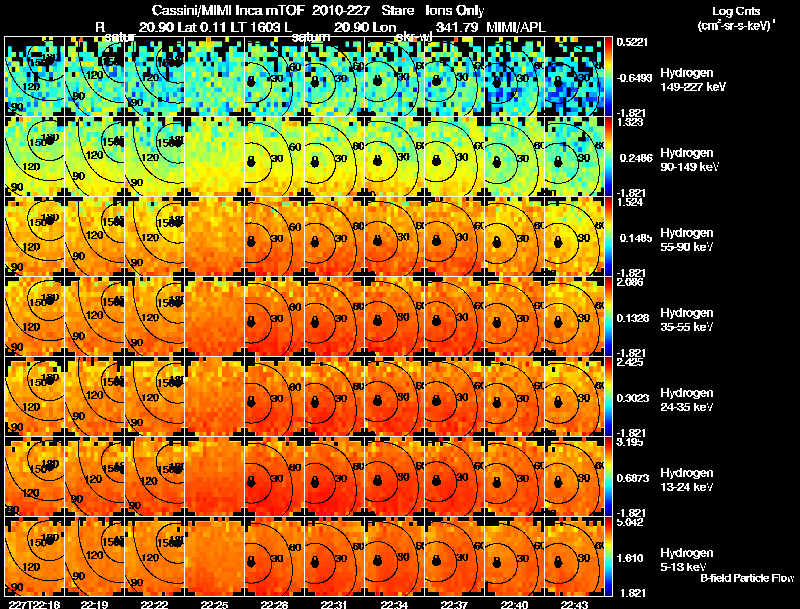
Task: Click the colorbar maximum value '0.5221'
Action: pos(632,42)
